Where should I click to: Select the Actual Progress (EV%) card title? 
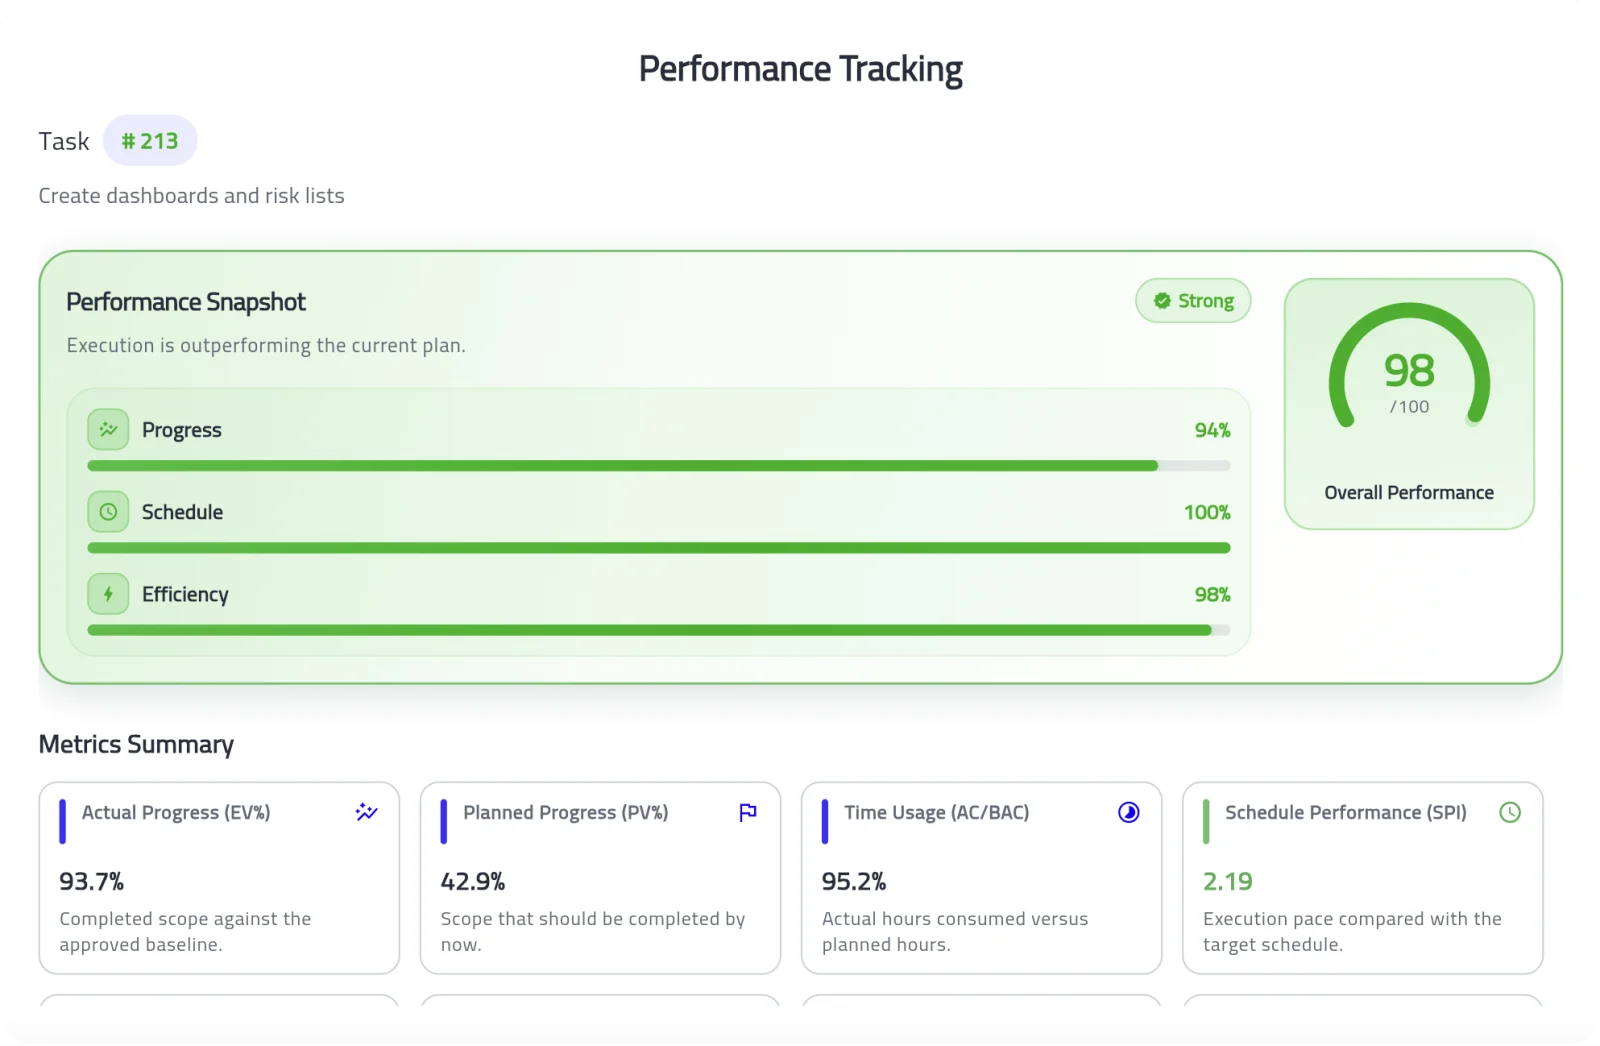pos(176,813)
